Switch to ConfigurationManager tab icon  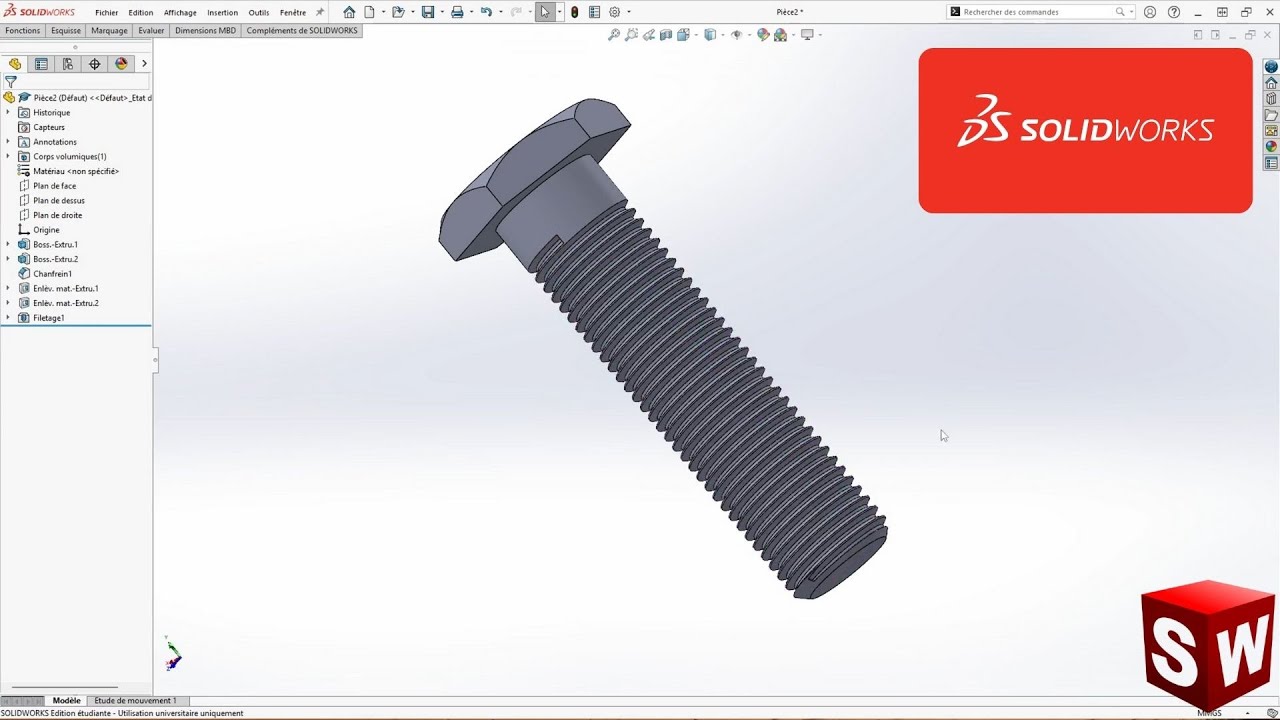(x=68, y=64)
